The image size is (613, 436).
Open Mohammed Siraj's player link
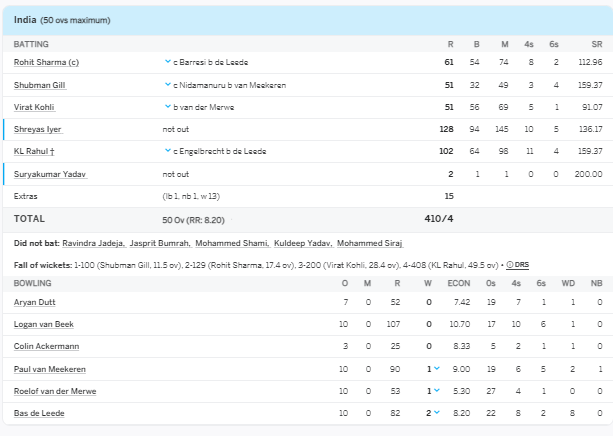point(367,243)
